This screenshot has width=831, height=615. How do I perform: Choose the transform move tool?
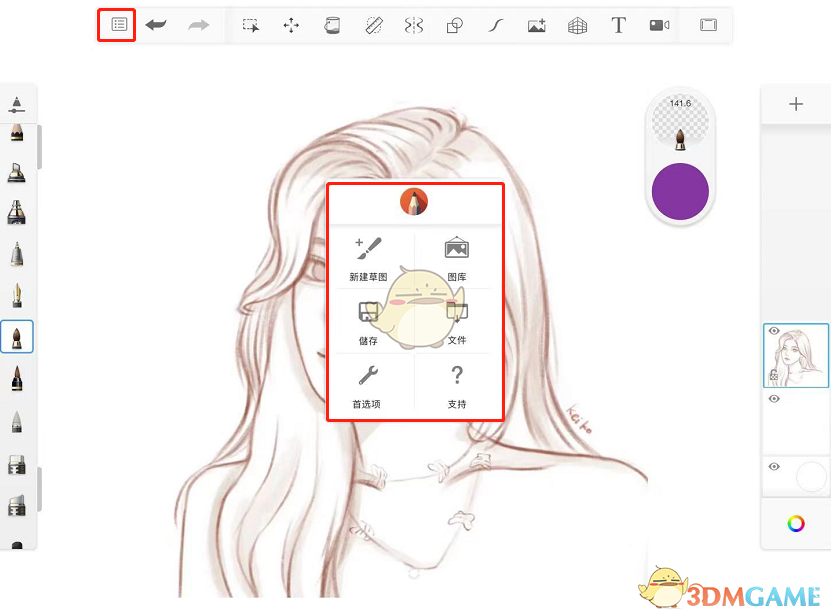(x=291, y=25)
